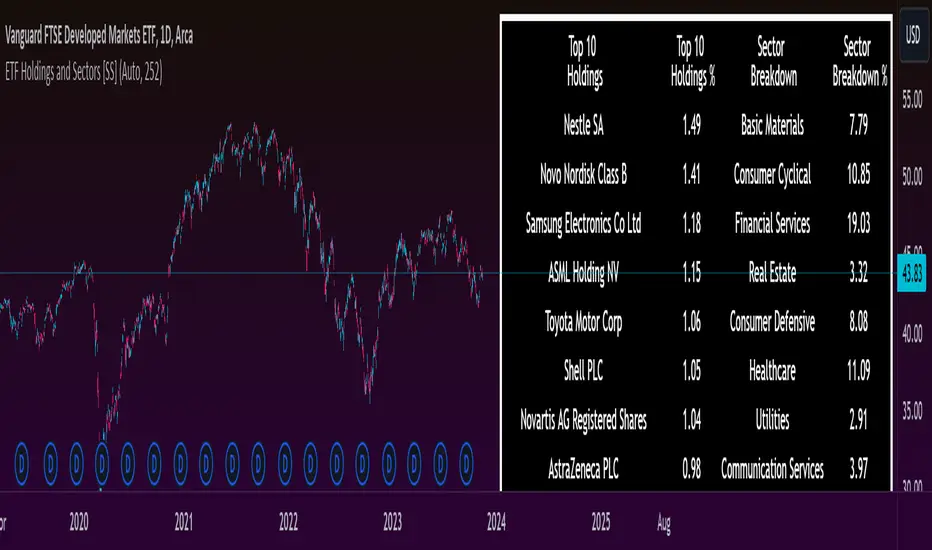Click the Aug time axis label
Image resolution: width=932 pixels, height=550 pixels.
click(x=664, y=524)
